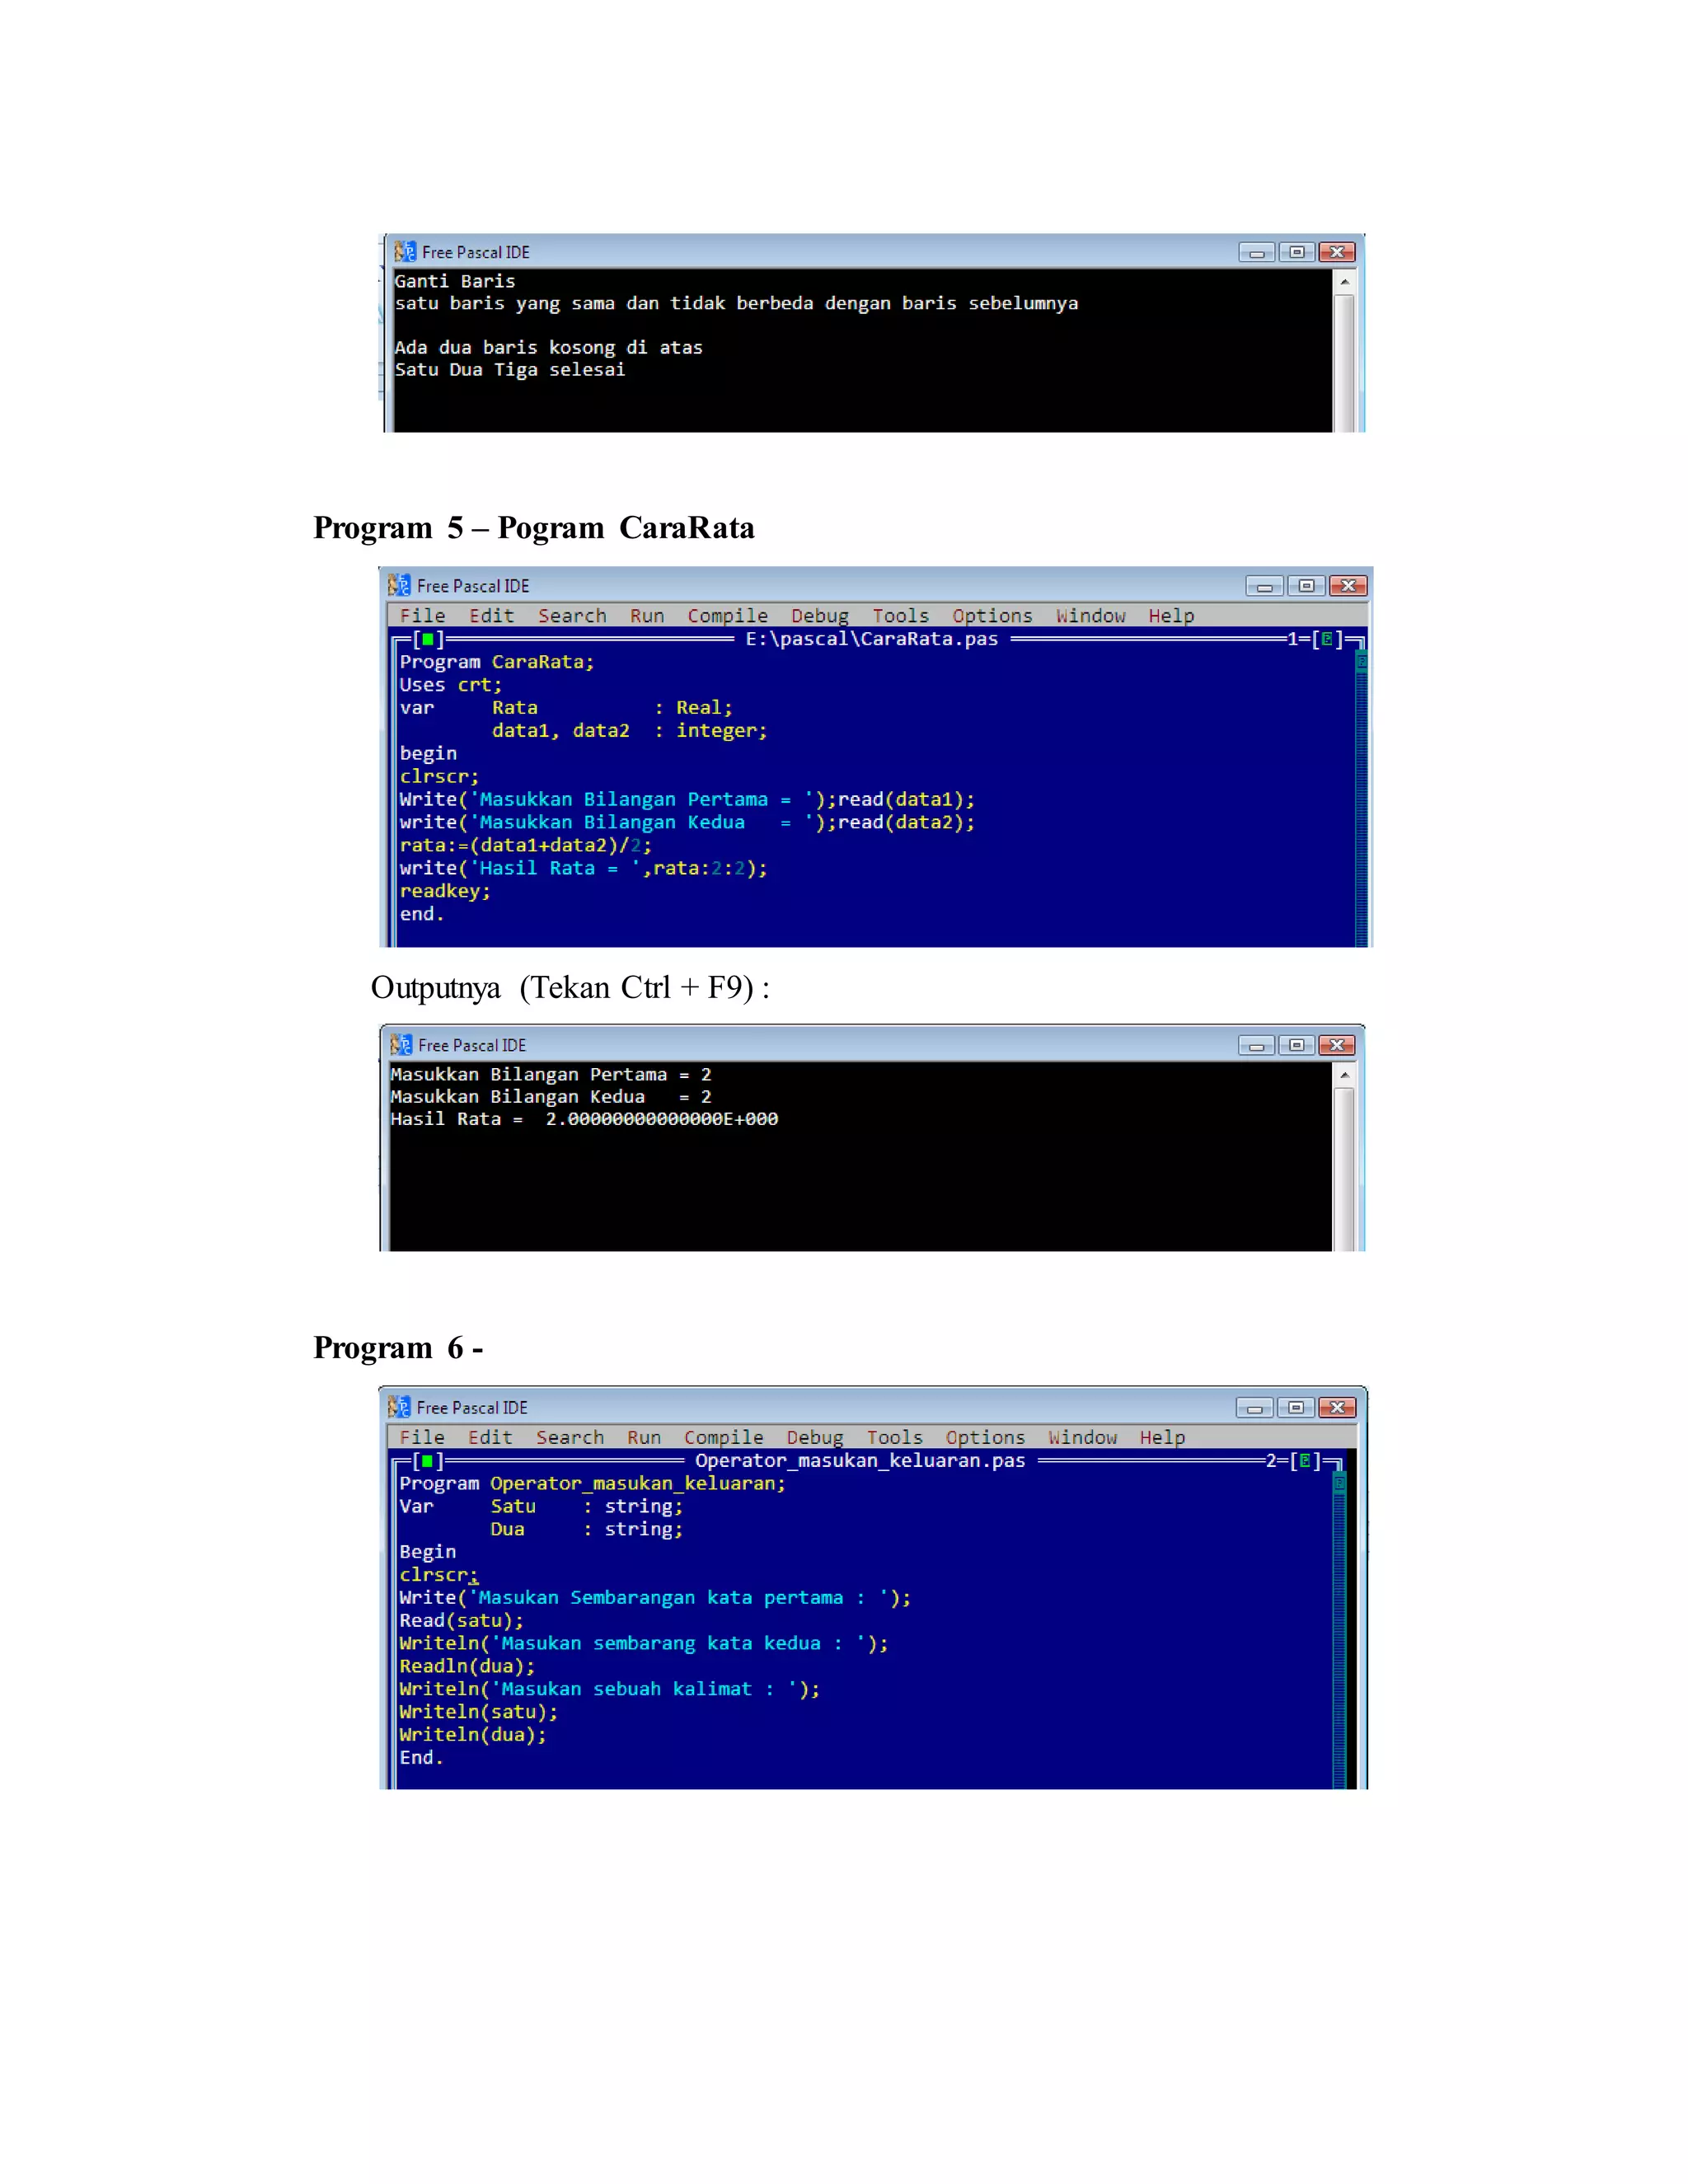
Task: Maximize the Ganti Baris output window
Action: pos(1296,252)
